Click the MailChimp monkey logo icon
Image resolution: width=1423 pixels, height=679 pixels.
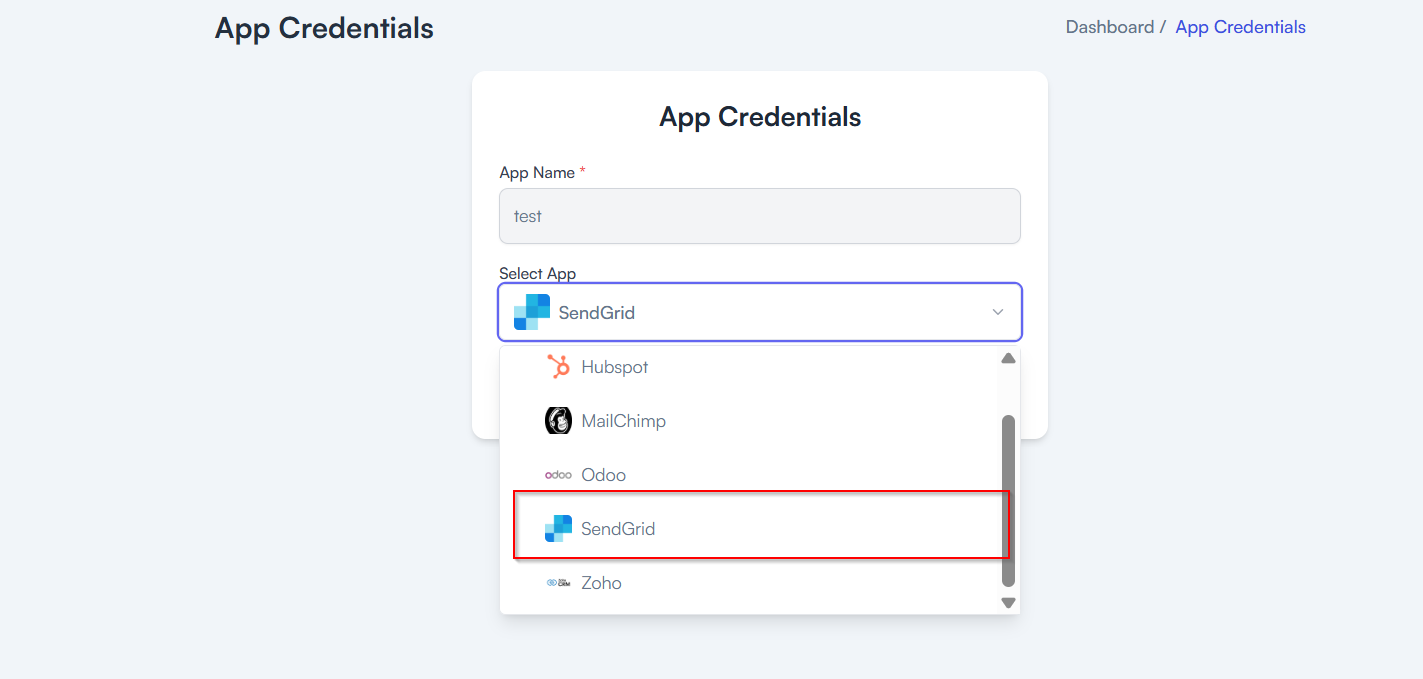pyautogui.click(x=558, y=421)
